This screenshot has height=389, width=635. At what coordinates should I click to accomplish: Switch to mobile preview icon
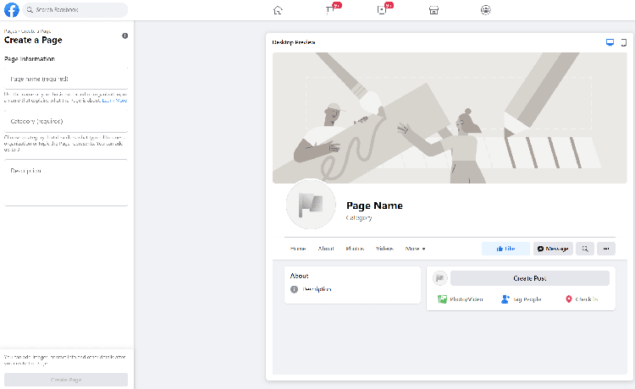pyautogui.click(x=624, y=42)
